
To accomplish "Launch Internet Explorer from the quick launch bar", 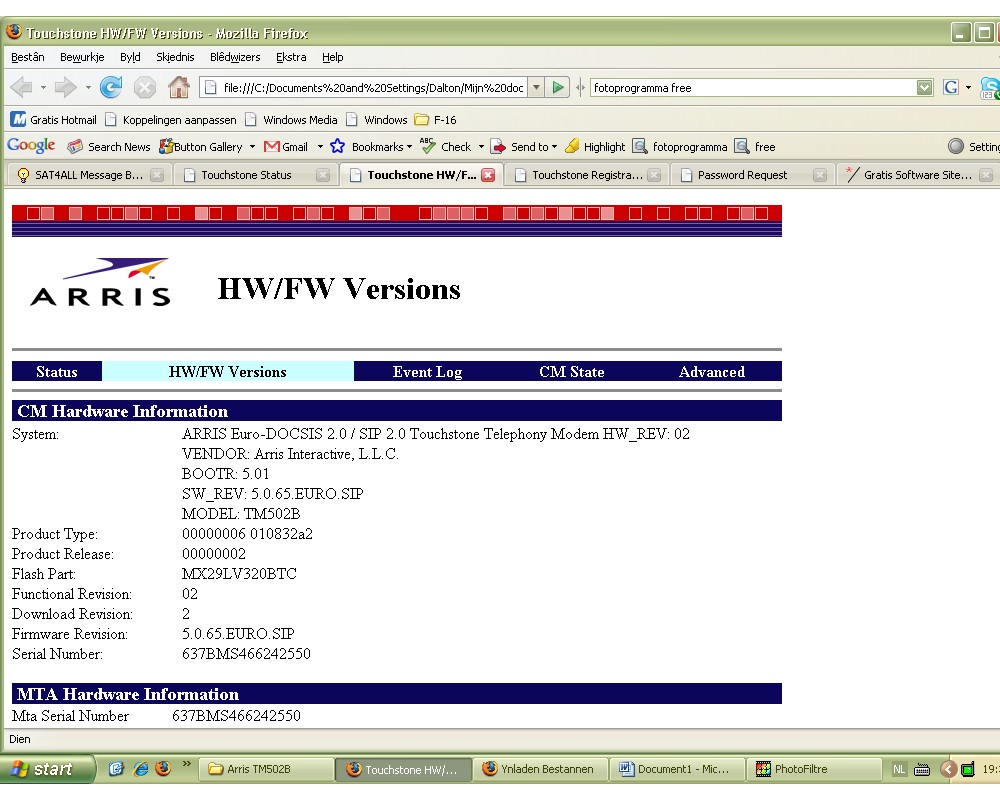I will click(x=140, y=769).
